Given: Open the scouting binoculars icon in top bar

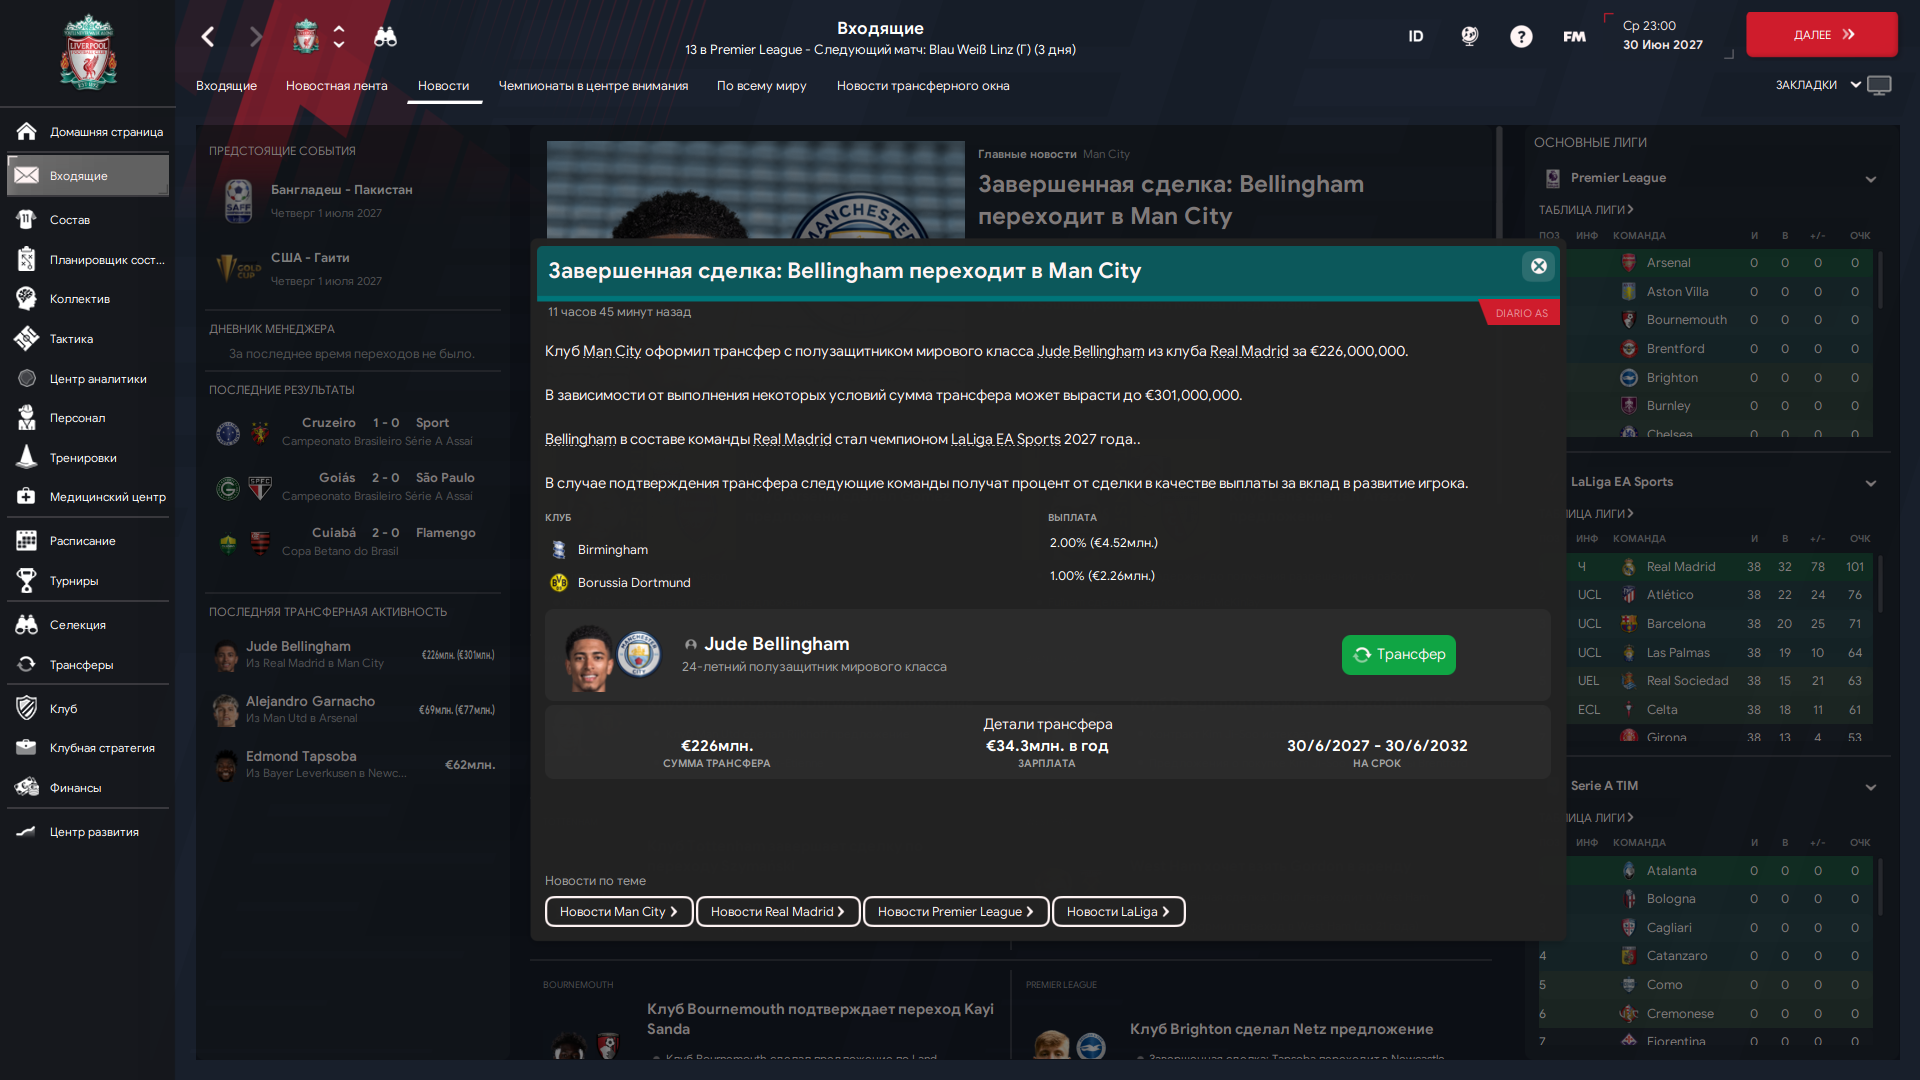Looking at the screenshot, I should (x=385, y=37).
